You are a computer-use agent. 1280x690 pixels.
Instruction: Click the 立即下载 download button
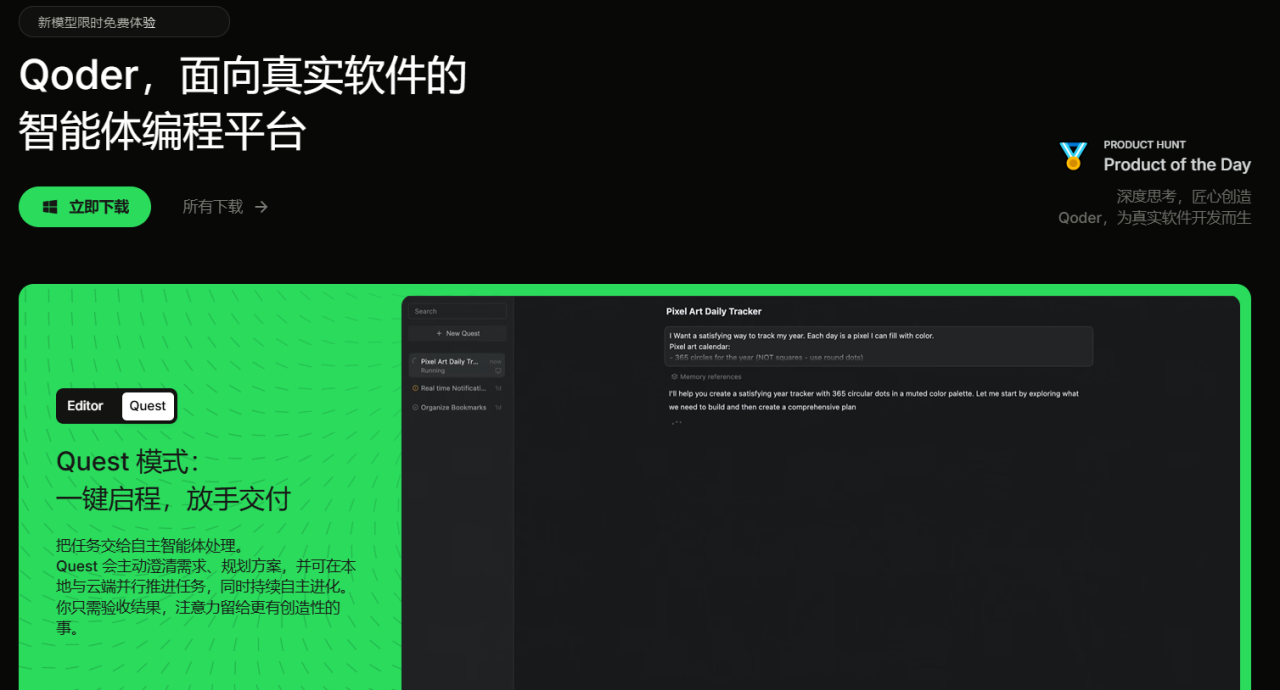85,206
